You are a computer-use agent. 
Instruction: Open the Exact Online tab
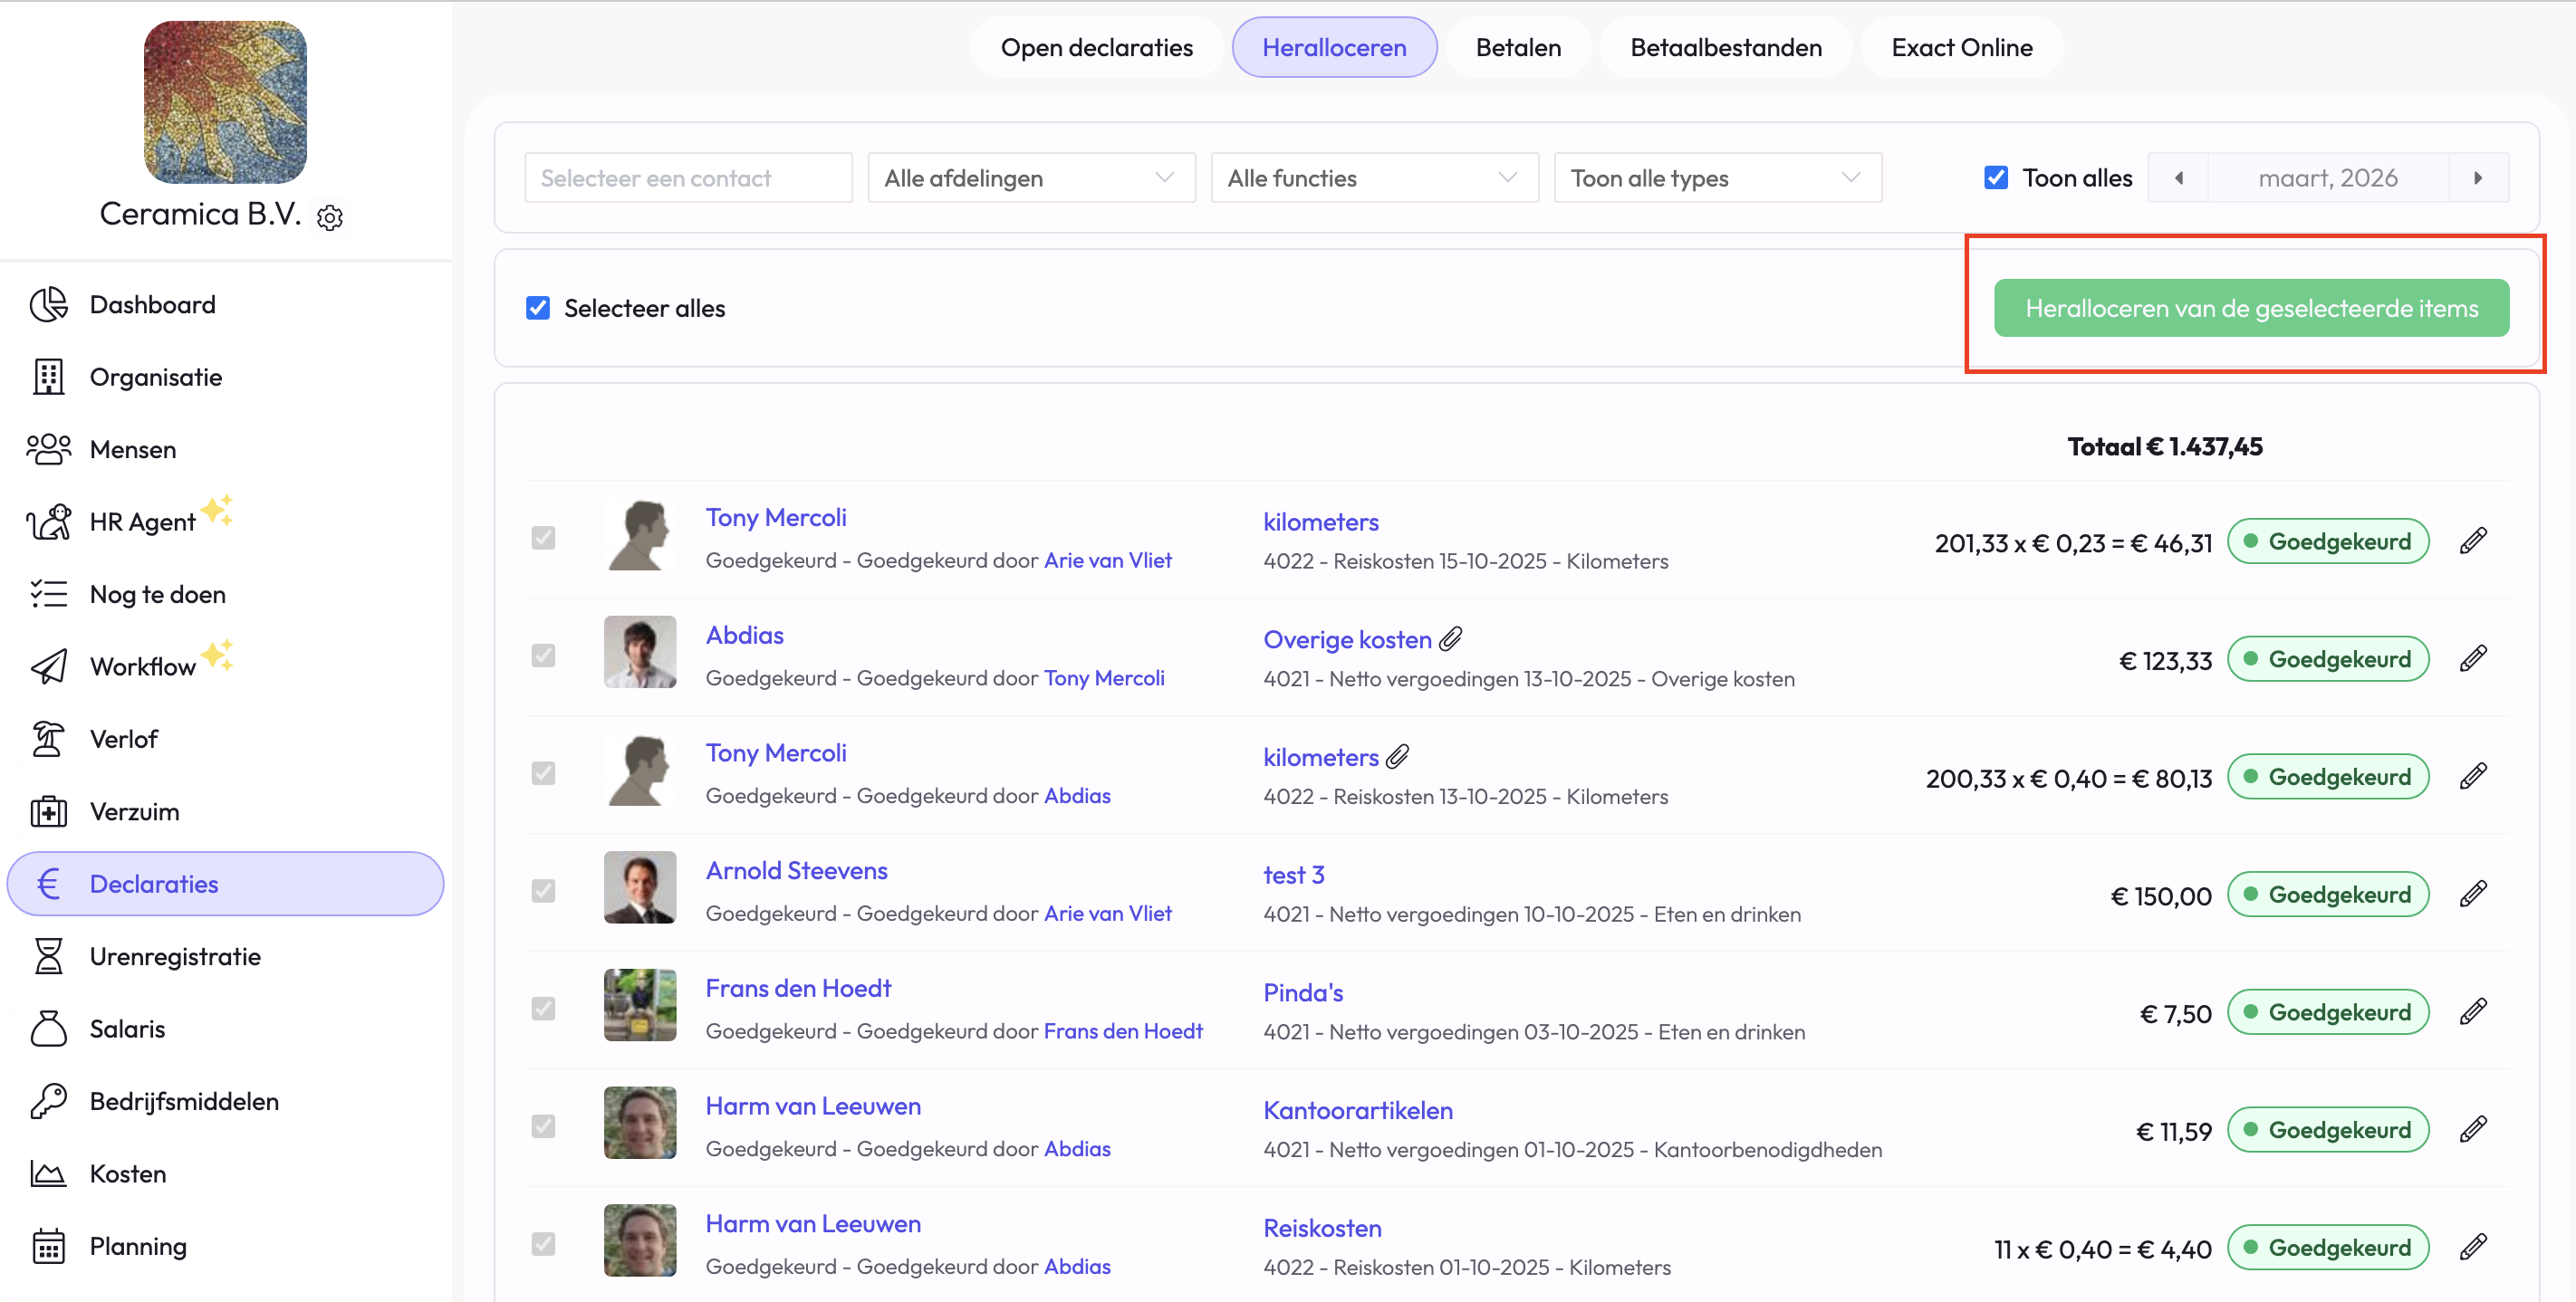point(1961,47)
